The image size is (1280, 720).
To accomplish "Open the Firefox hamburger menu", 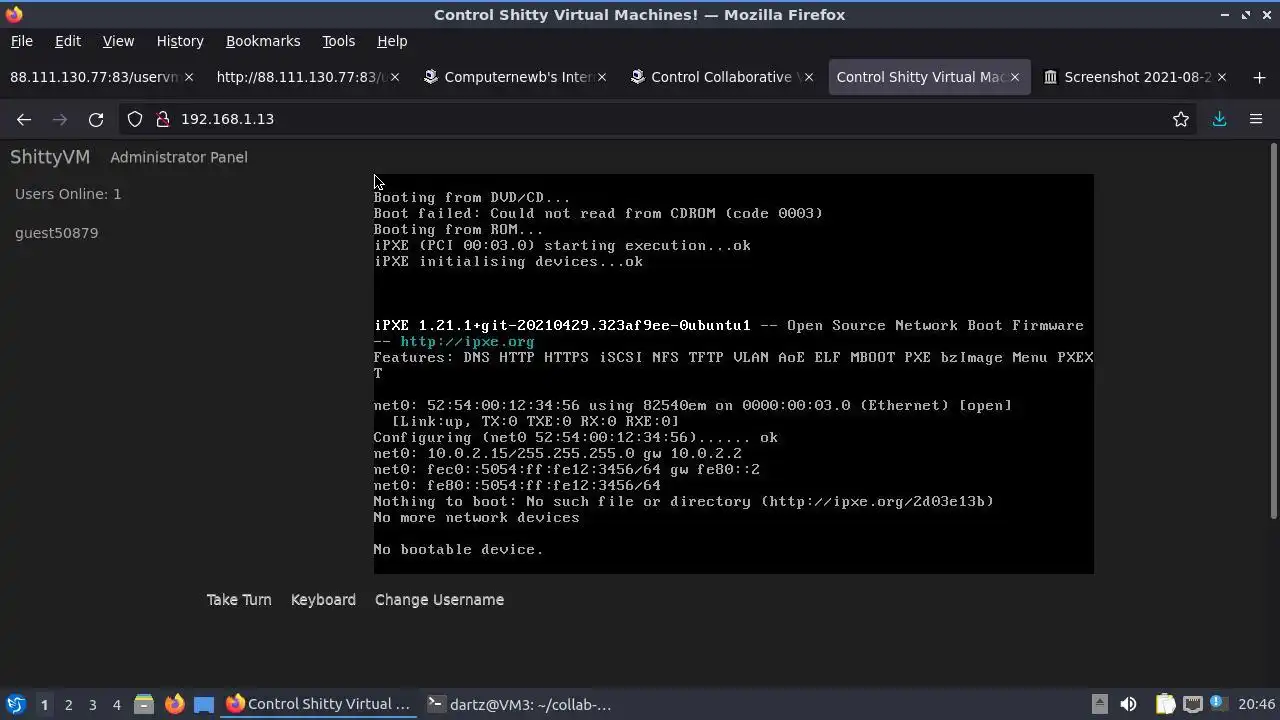I will (x=1256, y=119).
